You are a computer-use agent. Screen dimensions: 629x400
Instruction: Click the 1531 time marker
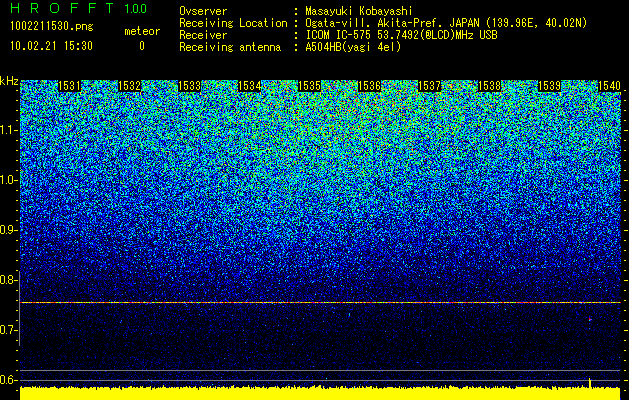(x=69, y=86)
